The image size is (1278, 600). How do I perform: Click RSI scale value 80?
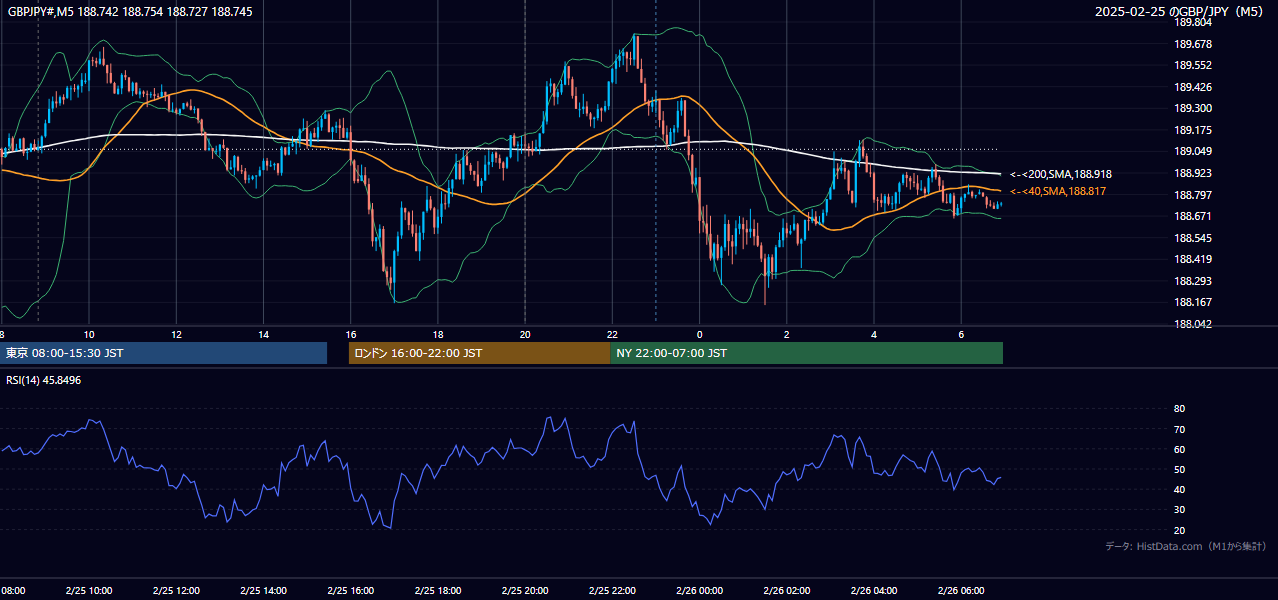pos(1179,409)
